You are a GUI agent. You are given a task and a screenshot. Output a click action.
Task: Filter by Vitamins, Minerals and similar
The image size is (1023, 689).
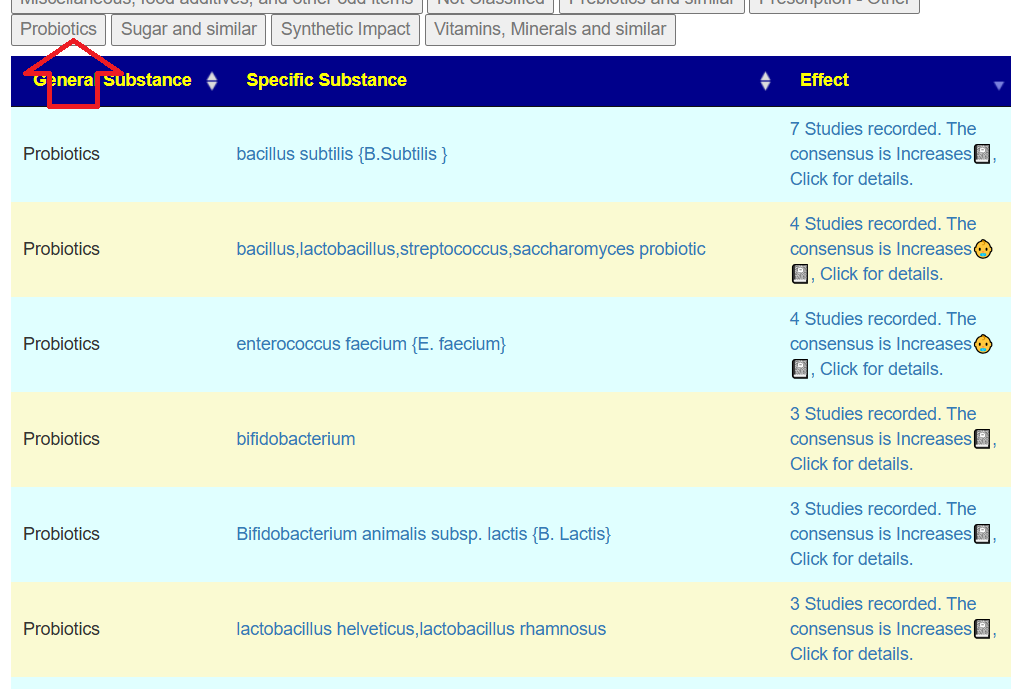(550, 30)
